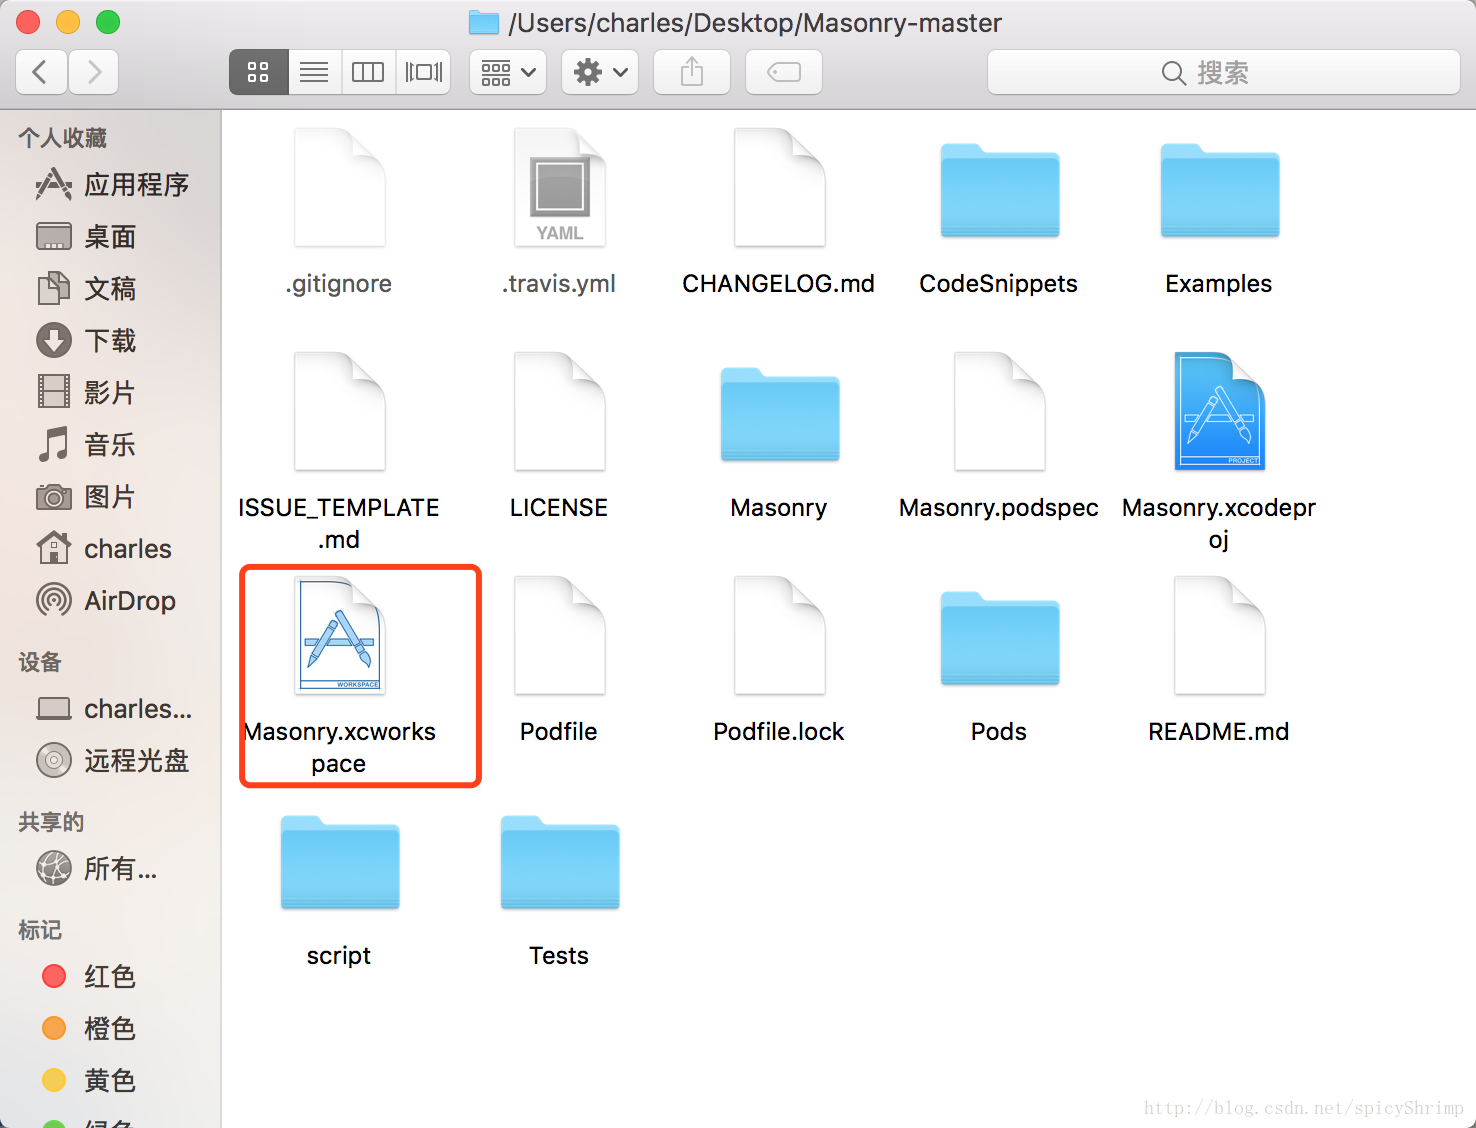Open 下载 in the sidebar
This screenshot has height=1128, width=1476.
click(112, 341)
